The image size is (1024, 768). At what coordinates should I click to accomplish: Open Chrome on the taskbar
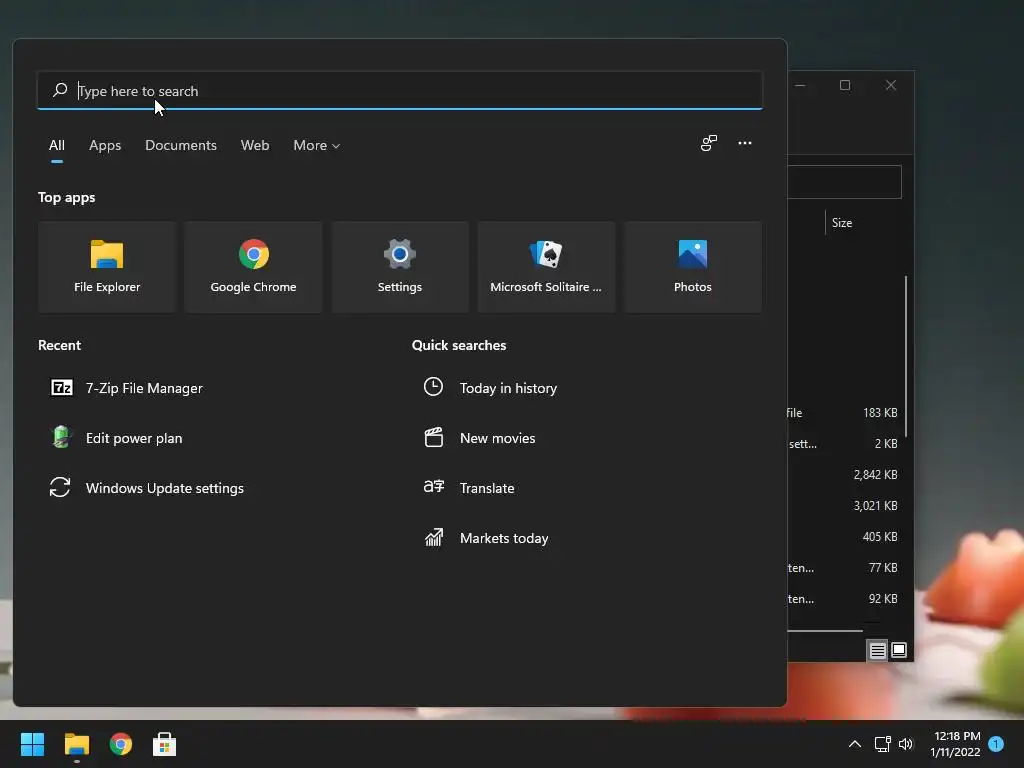tap(121, 744)
